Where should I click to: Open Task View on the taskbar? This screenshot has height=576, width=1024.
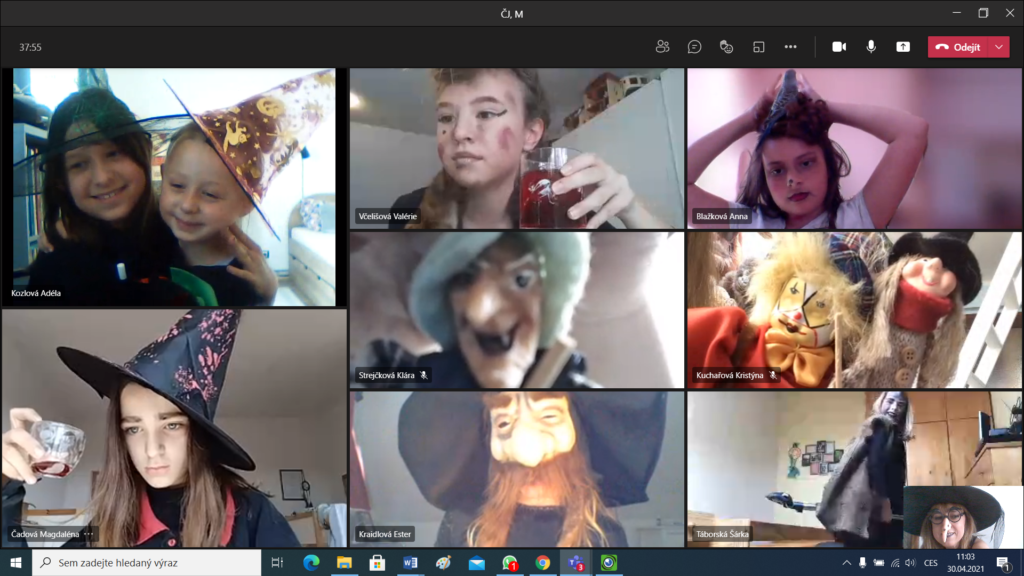277,562
